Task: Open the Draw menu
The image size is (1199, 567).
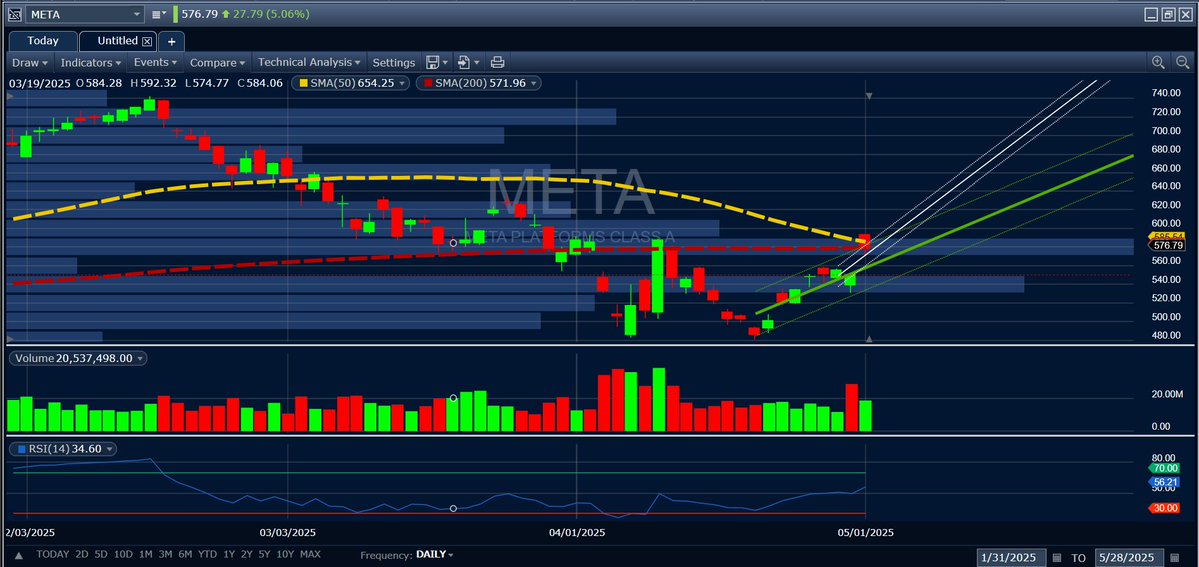Action: click(30, 63)
